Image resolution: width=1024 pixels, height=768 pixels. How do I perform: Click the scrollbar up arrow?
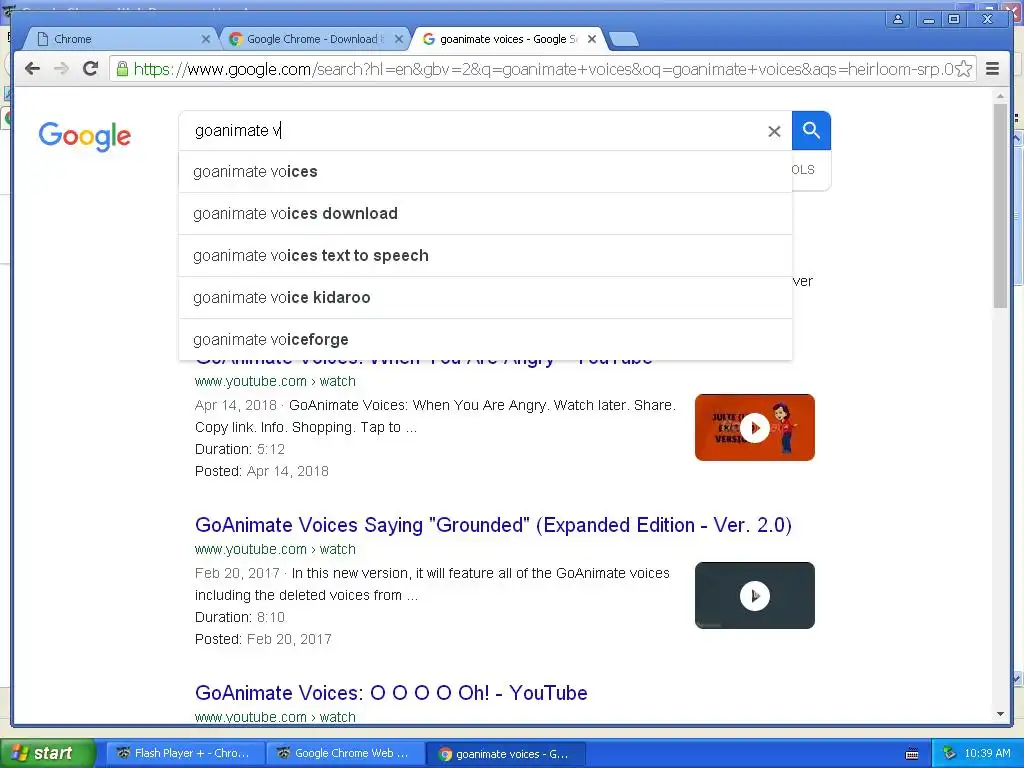point(1000,96)
